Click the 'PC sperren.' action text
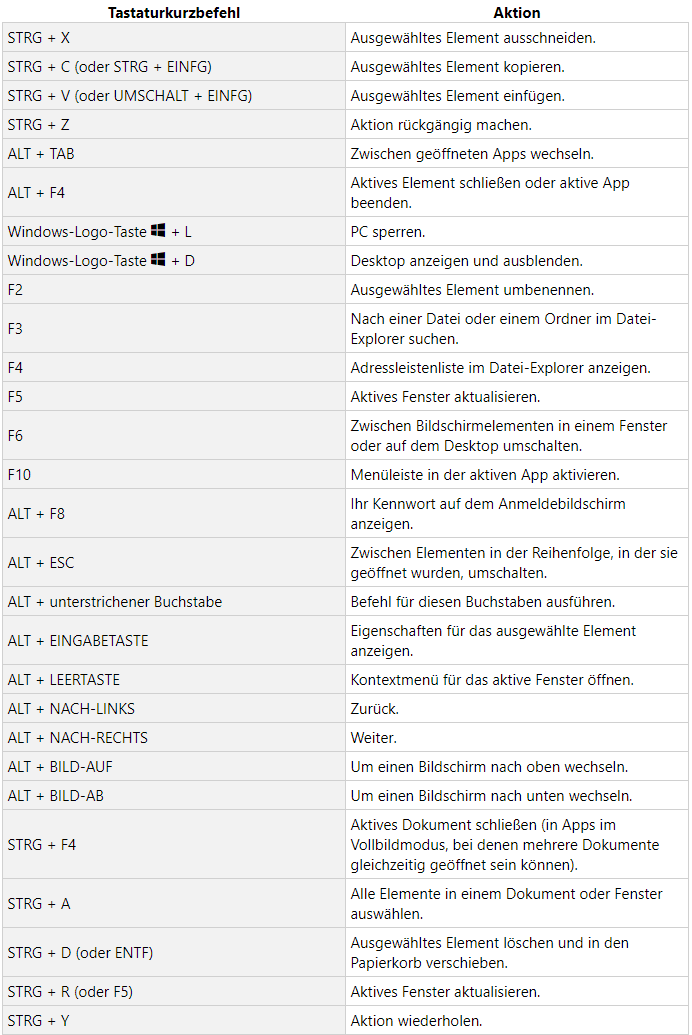This screenshot has width=692, height=1035. click(388, 231)
